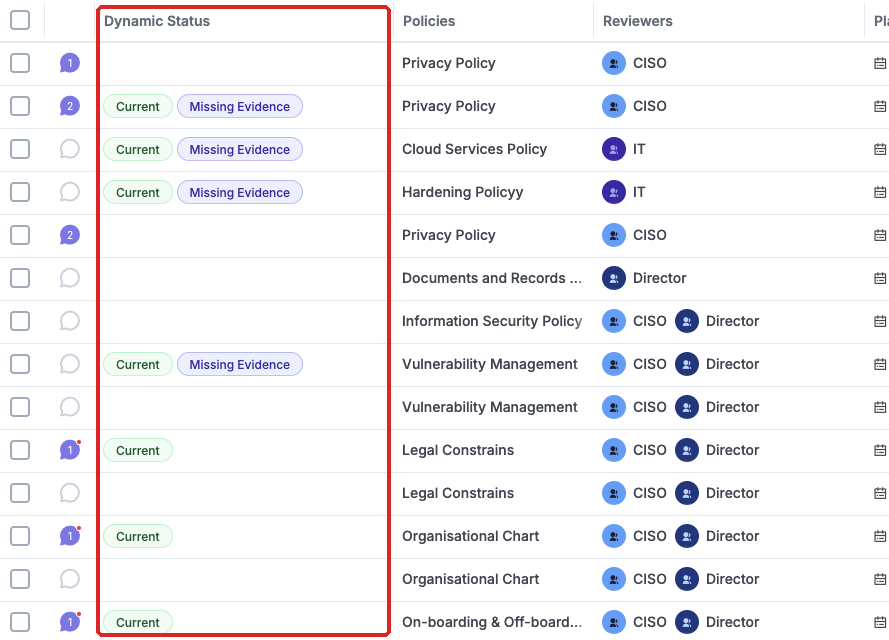Click Director avatar on Documents and Records row
This screenshot has width=889, height=640.
tap(613, 278)
